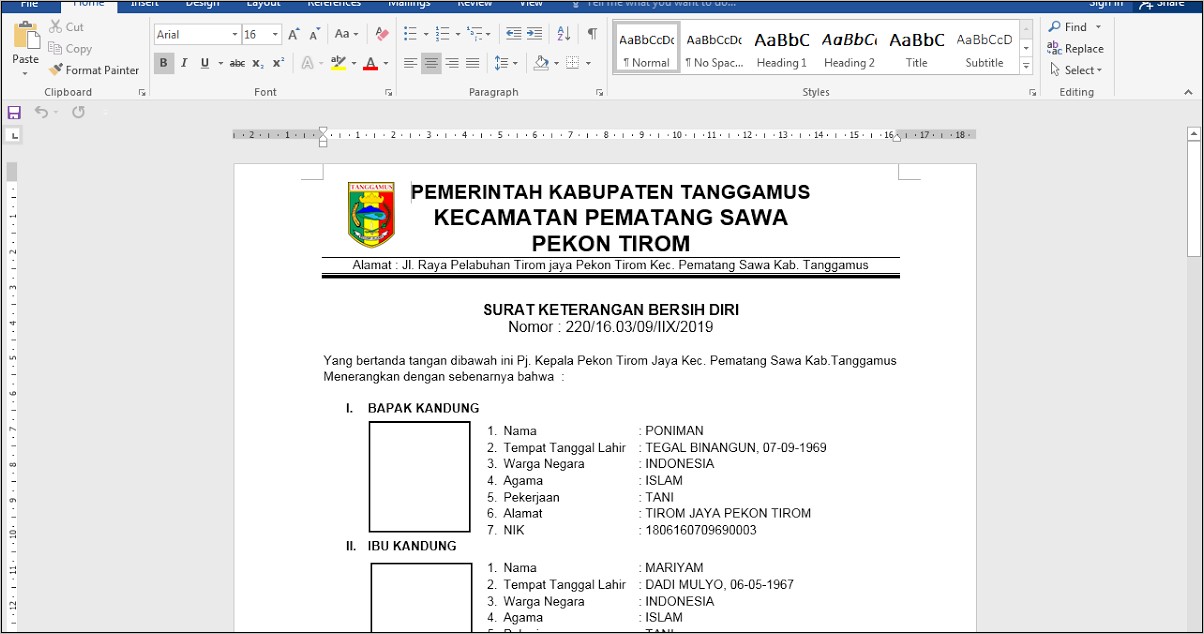The image size is (1204, 634).
Task: Open the Mailings ribbon tab
Action: 409,4
